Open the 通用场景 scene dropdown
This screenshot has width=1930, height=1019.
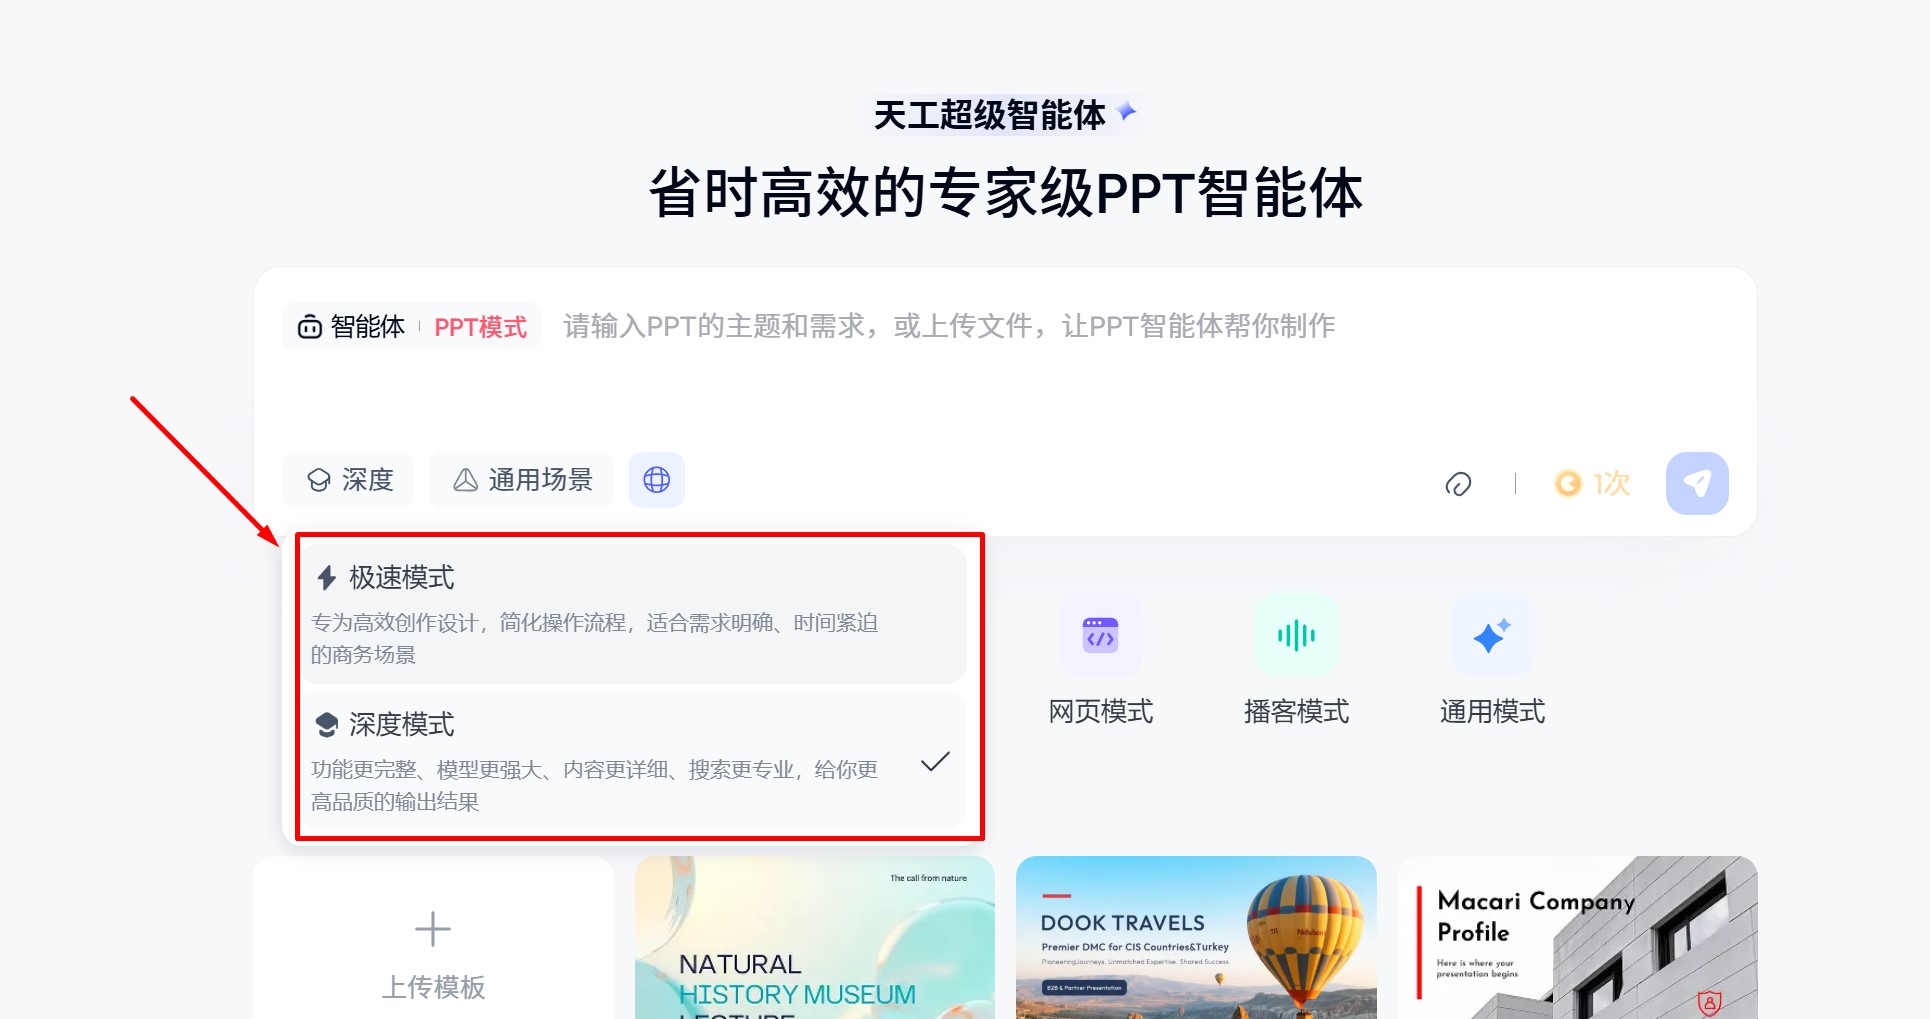pos(522,480)
